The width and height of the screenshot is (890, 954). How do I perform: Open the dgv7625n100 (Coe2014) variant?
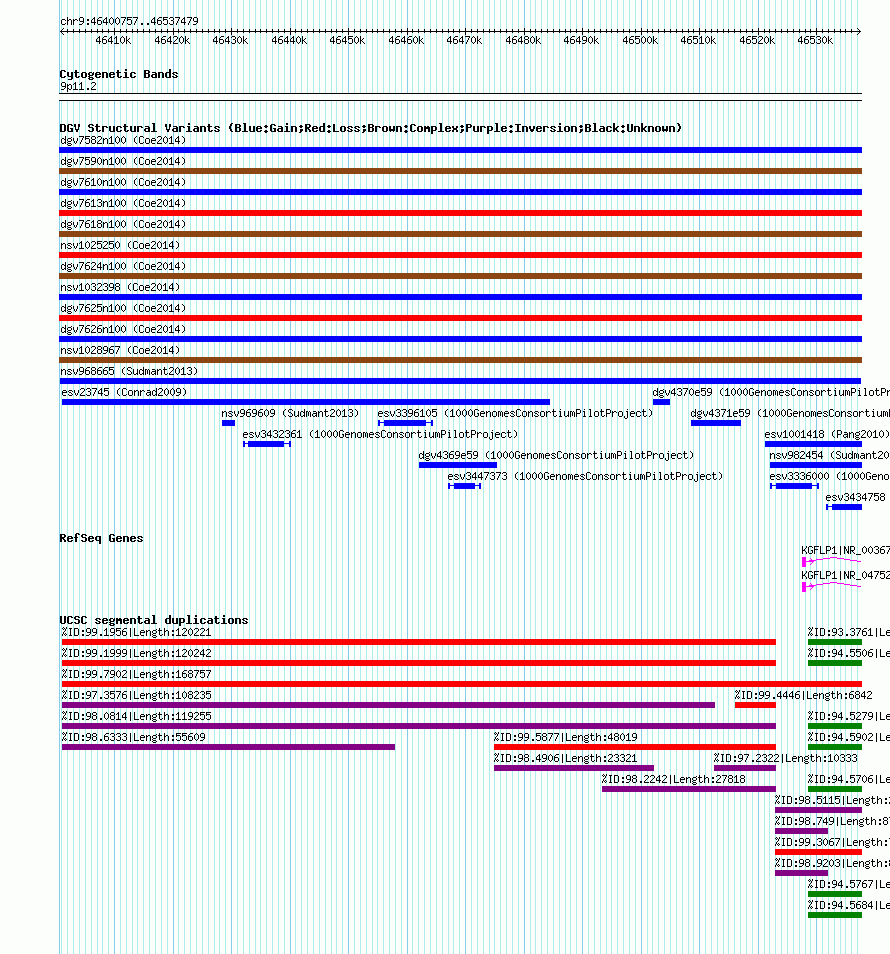123,308
